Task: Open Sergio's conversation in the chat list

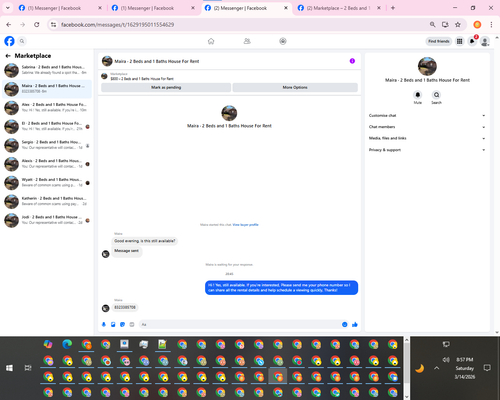Action: tap(47, 145)
